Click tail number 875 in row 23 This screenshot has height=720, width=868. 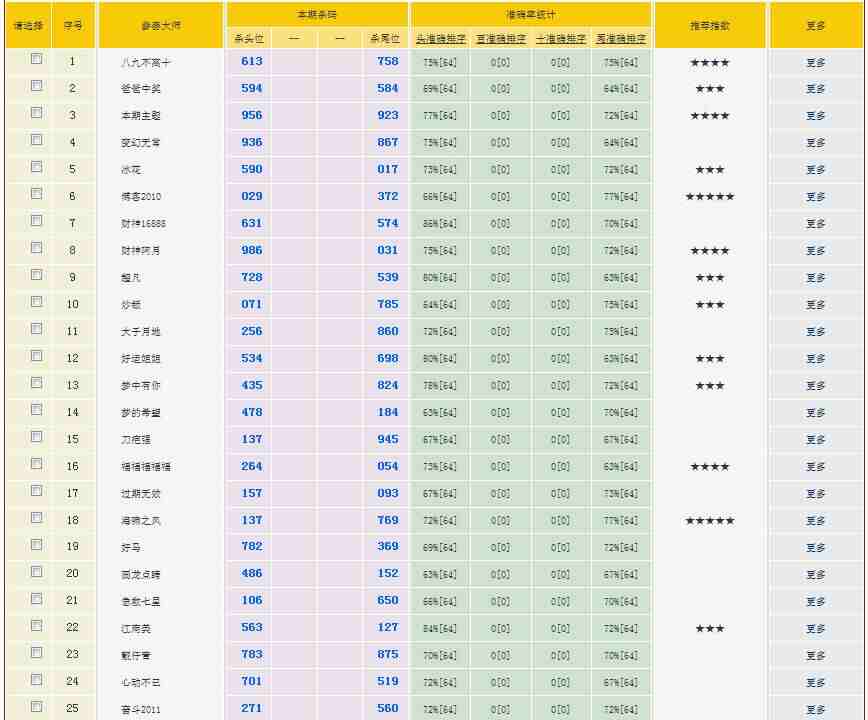388,655
